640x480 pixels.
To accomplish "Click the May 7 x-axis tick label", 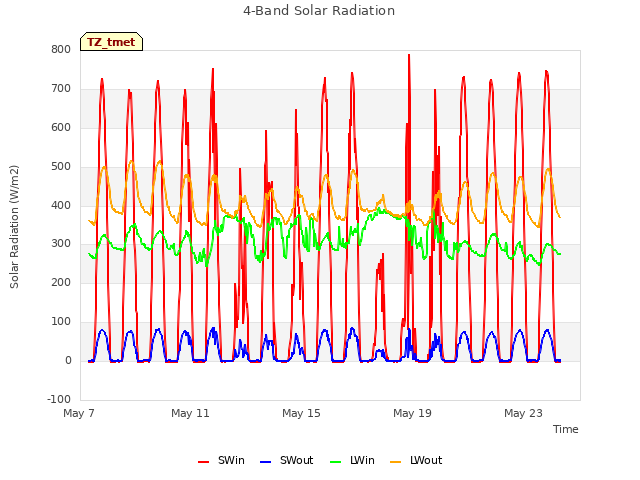I will pyautogui.click(x=79, y=413).
